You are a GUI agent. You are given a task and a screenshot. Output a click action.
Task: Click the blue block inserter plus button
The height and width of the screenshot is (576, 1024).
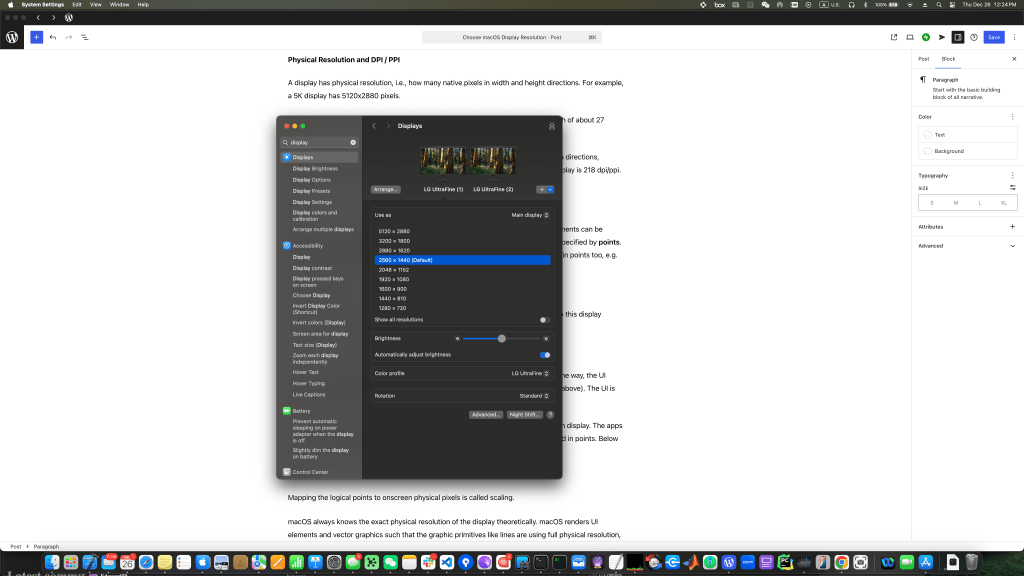[36, 37]
